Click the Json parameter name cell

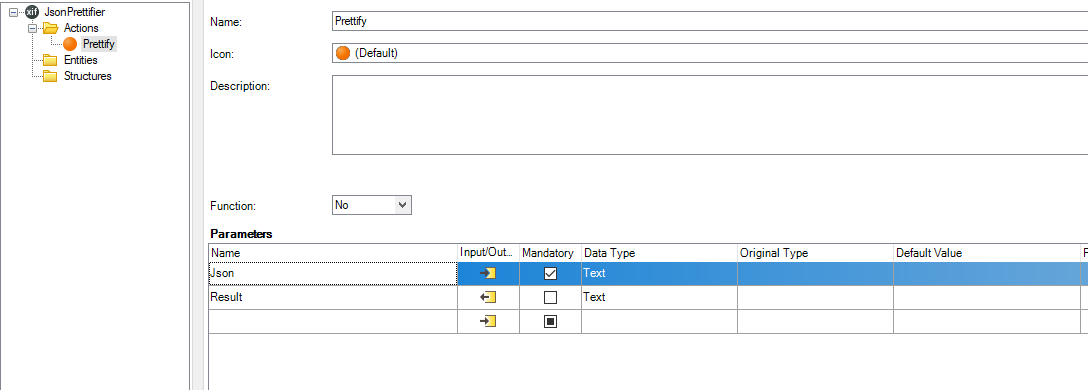pos(333,273)
